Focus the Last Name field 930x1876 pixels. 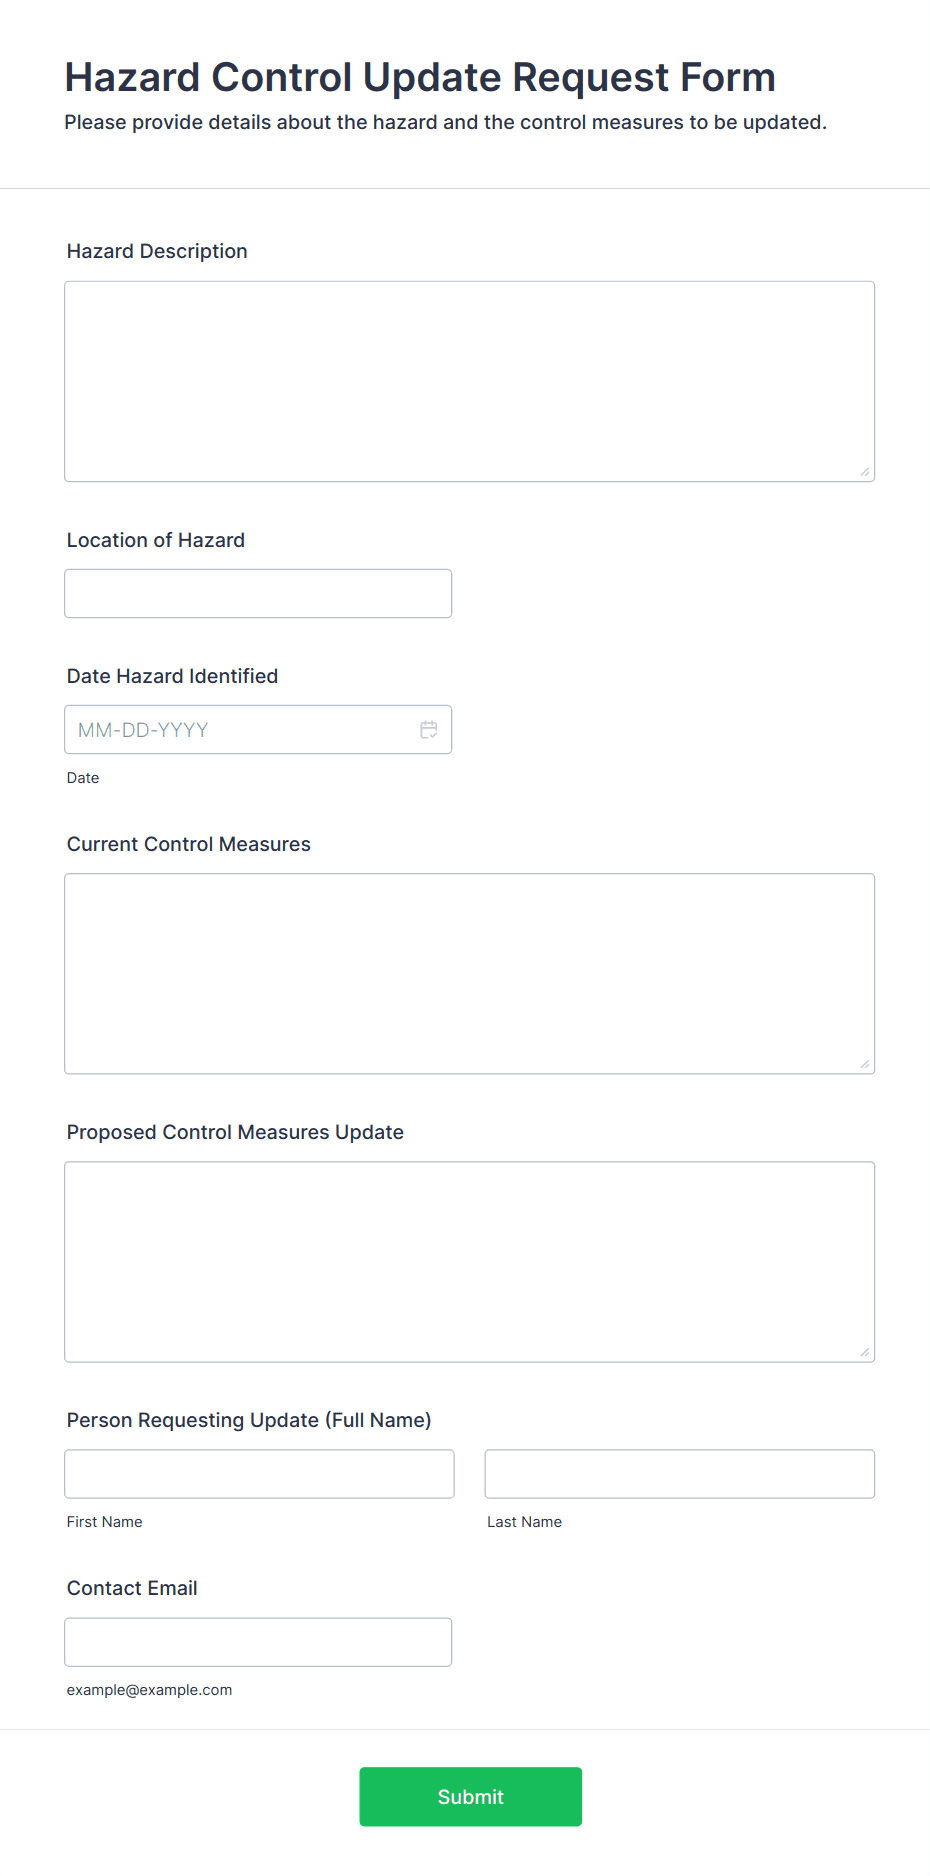[680, 1474]
